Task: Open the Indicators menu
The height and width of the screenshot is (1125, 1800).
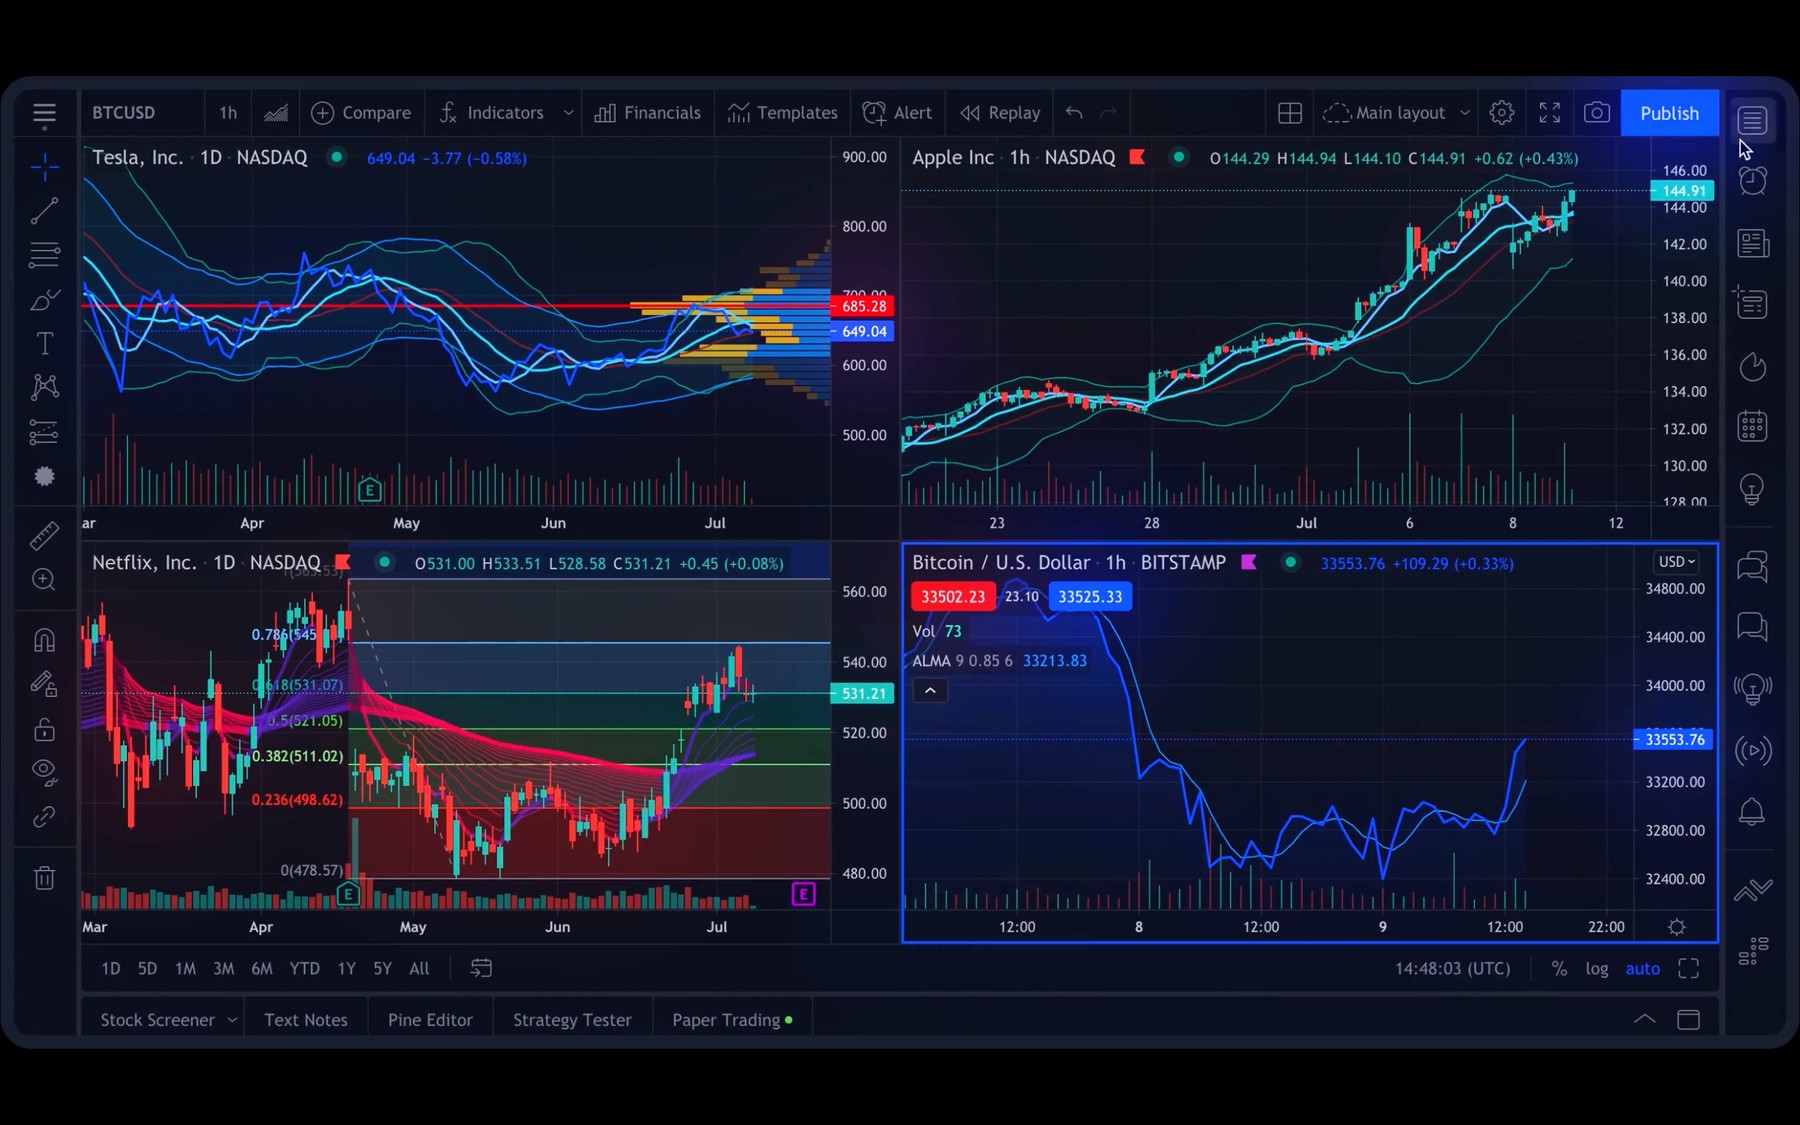Action: [x=492, y=113]
